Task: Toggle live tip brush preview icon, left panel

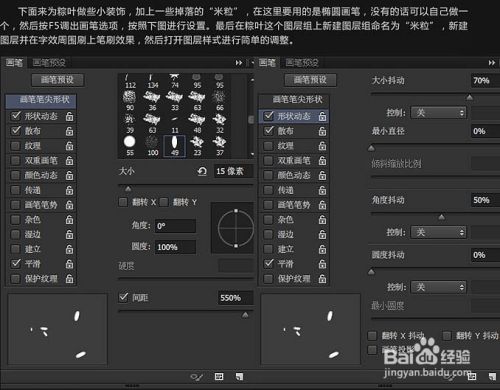Action: (196, 377)
